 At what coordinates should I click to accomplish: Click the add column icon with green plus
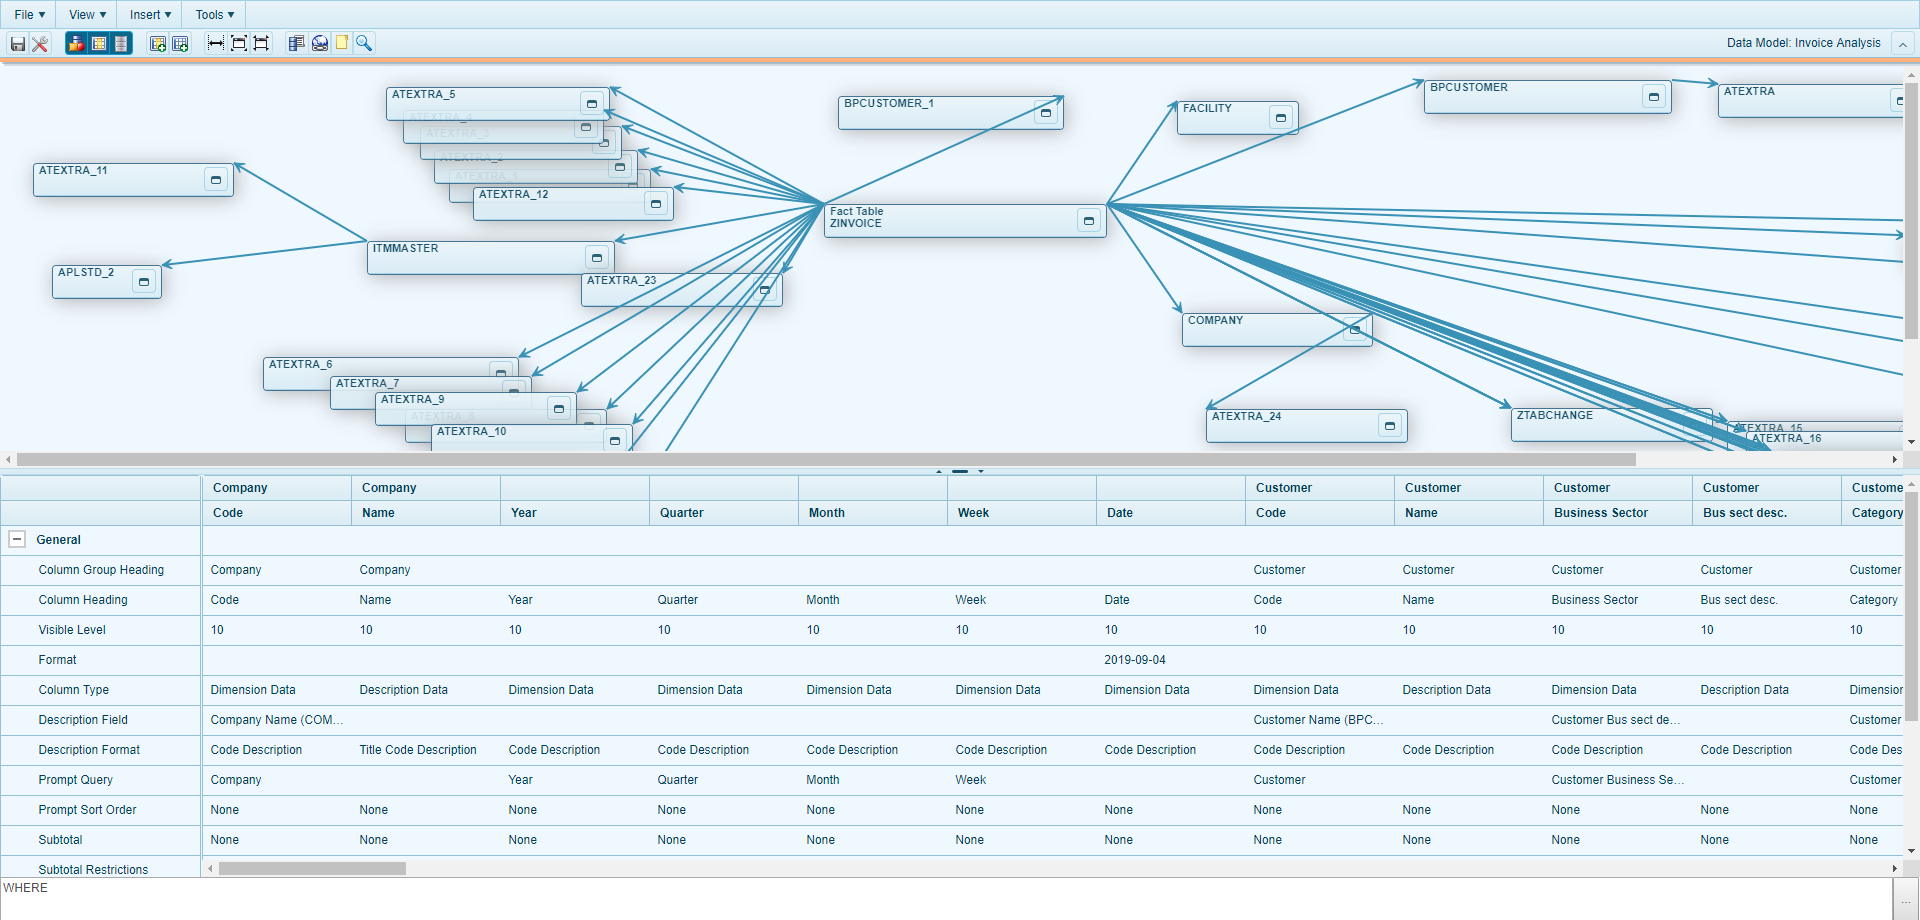[x=157, y=43]
